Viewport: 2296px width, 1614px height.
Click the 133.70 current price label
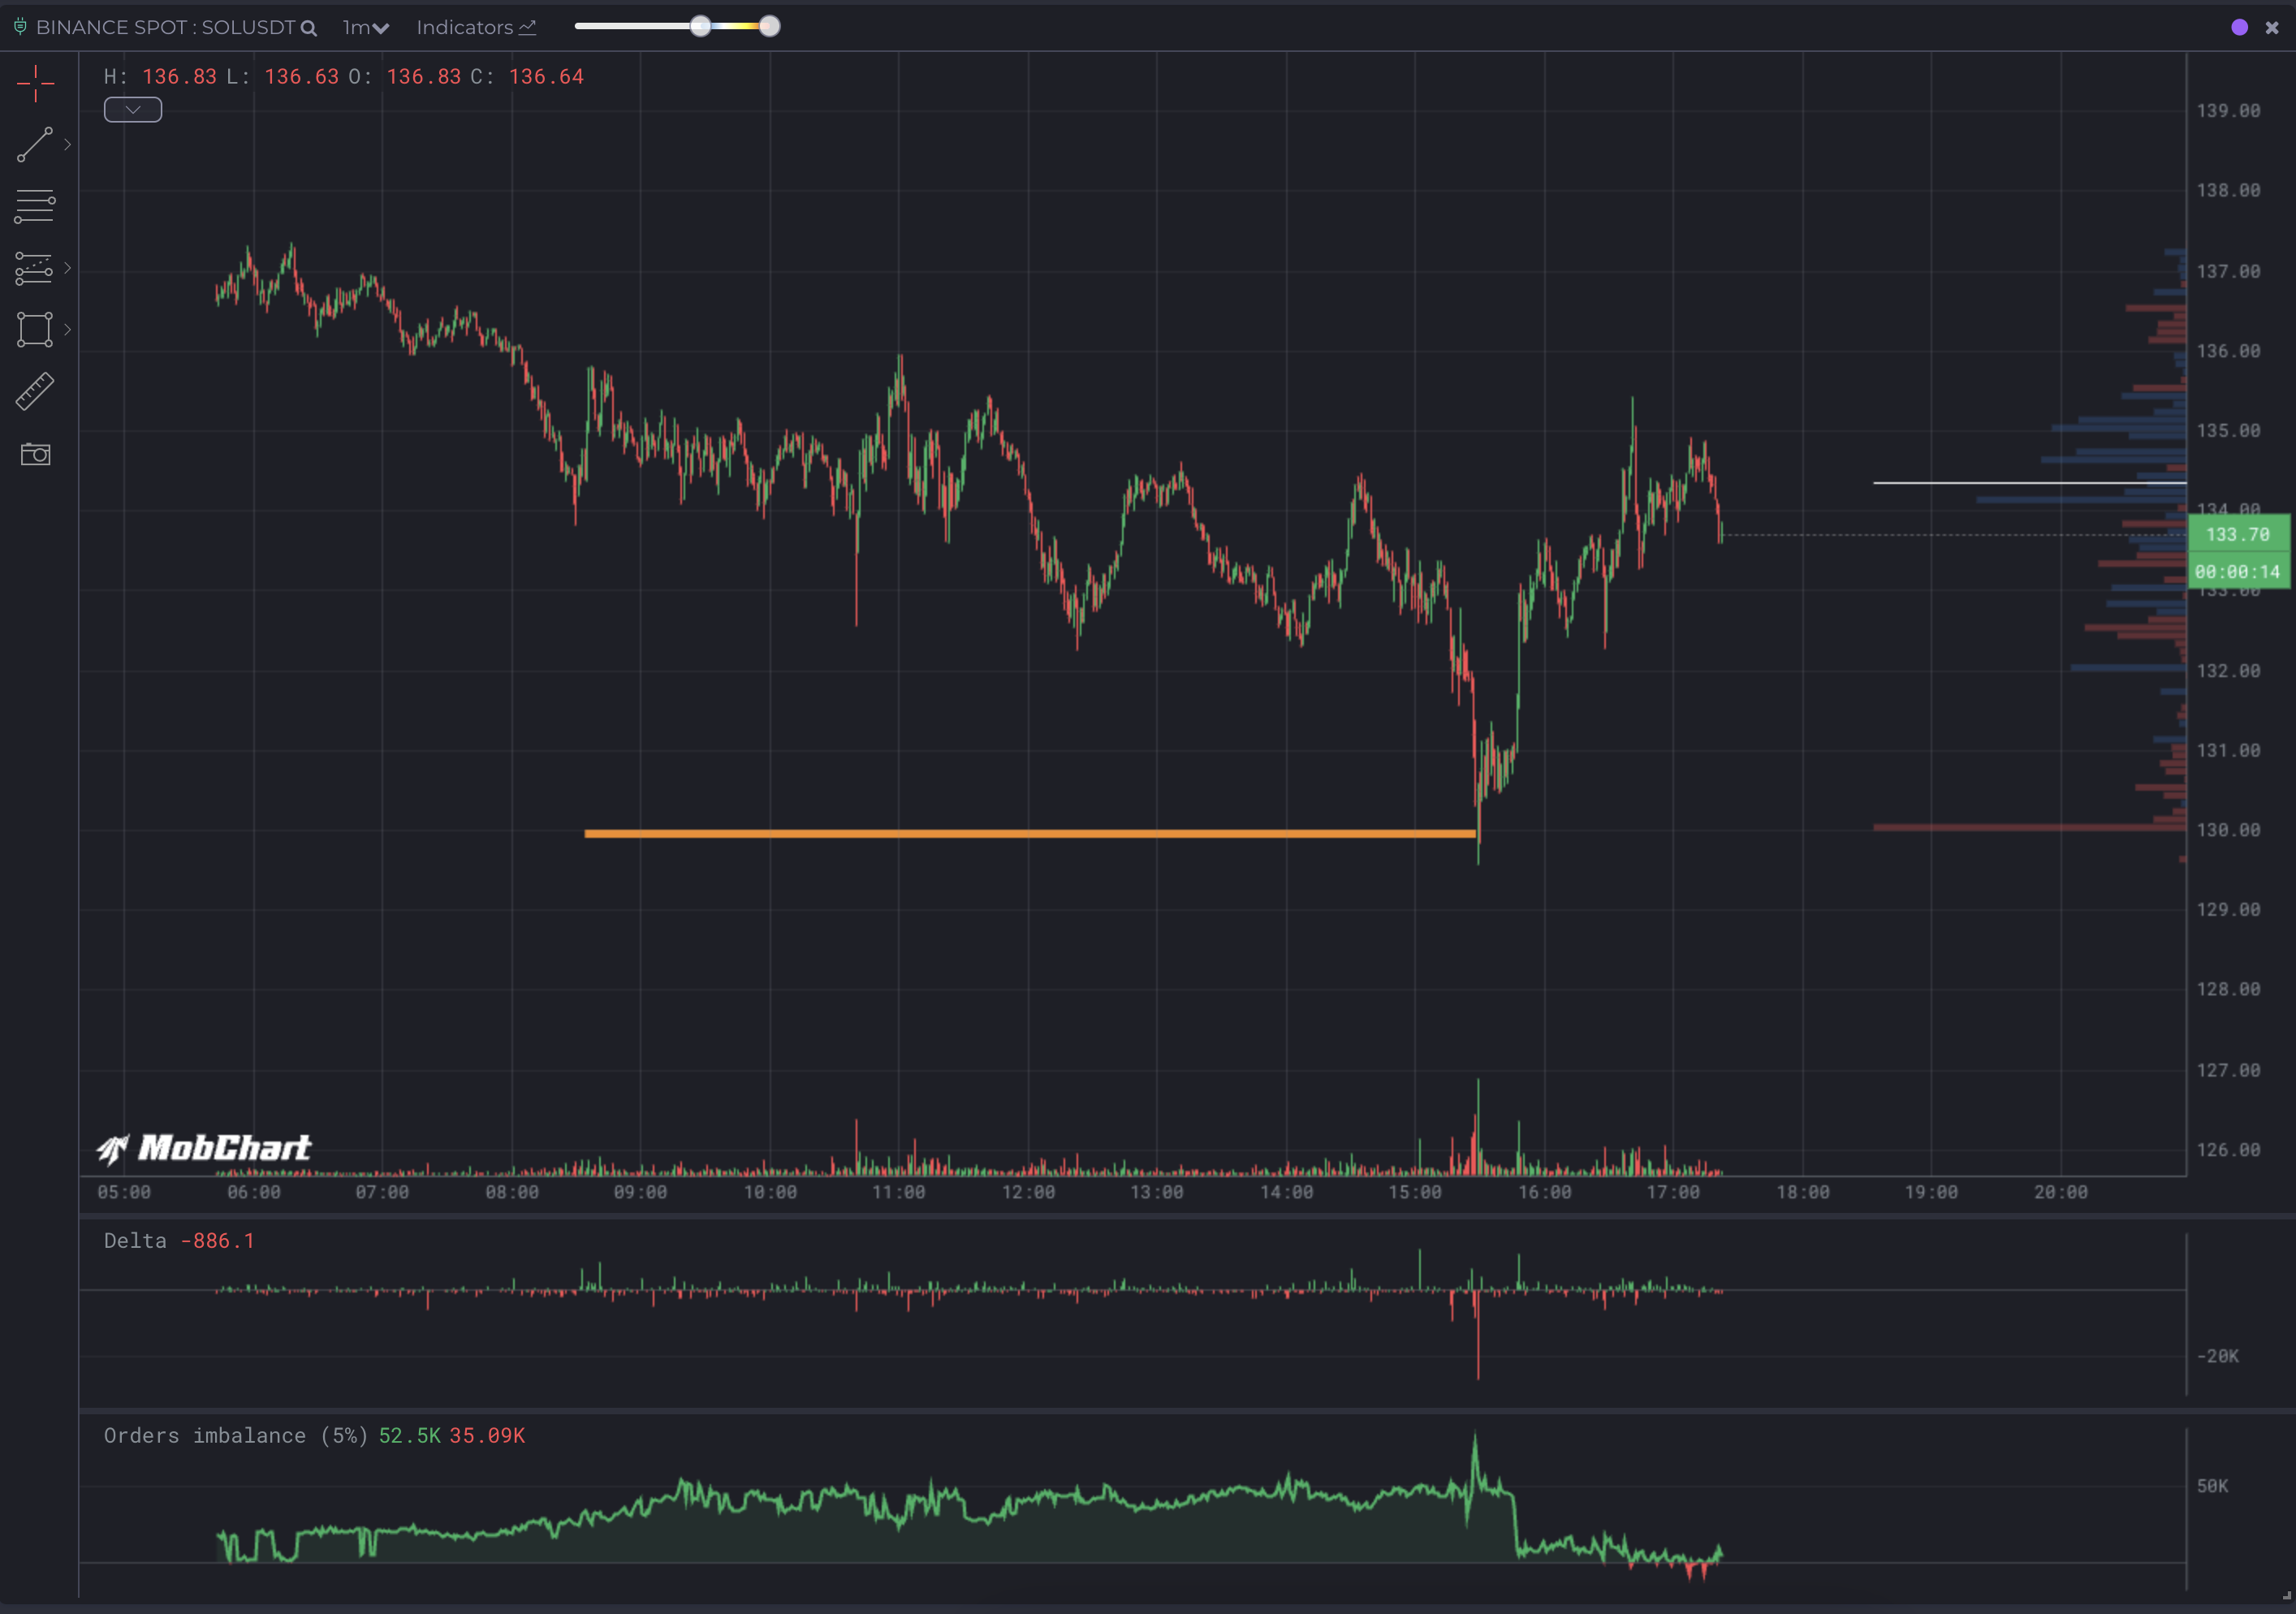coord(2238,534)
